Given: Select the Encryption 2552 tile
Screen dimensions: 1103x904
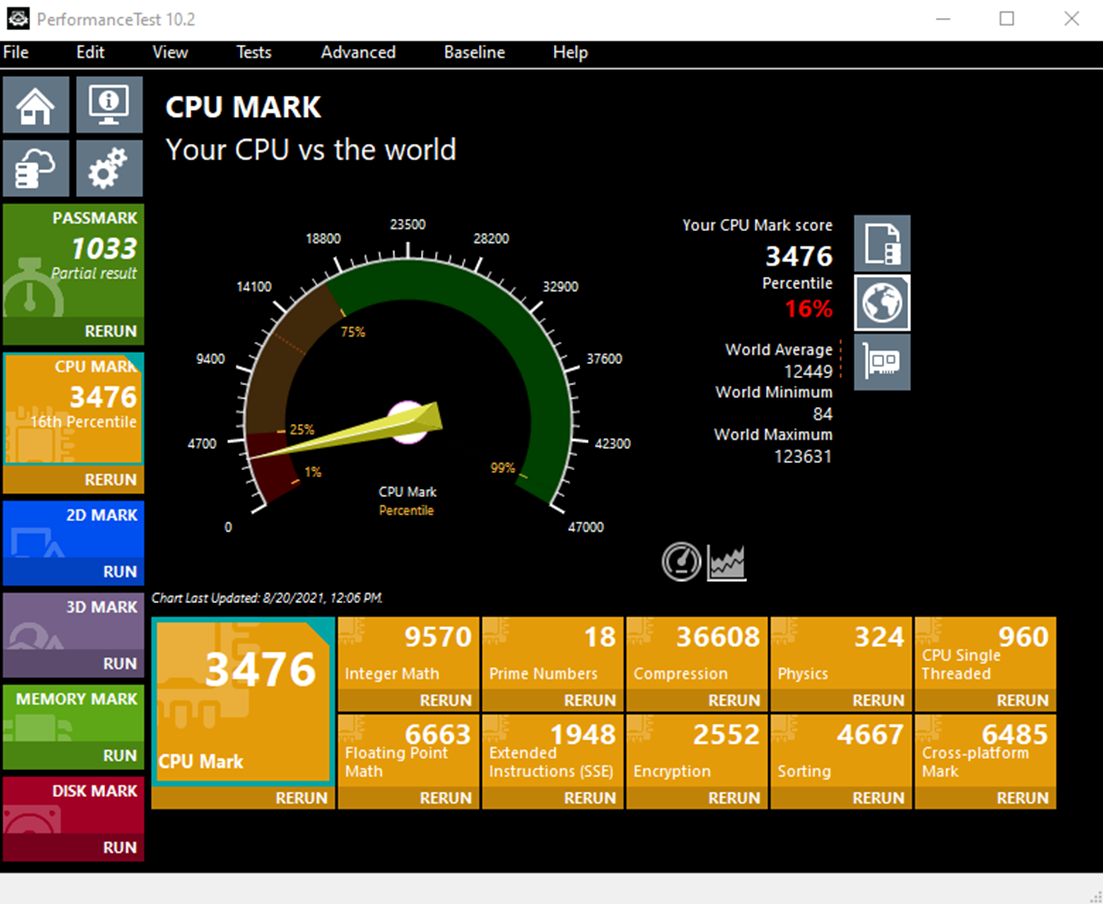Looking at the screenshot, I should coord(697,751).
